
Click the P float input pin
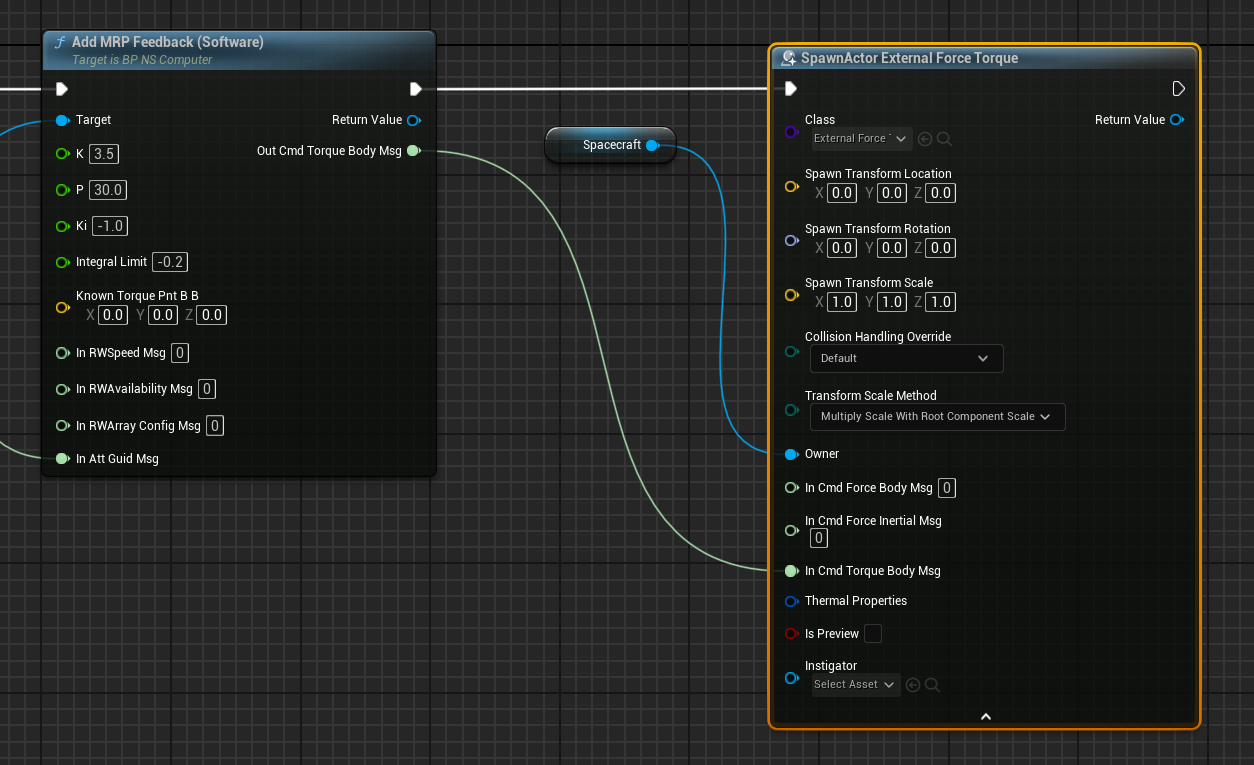[63, 190]
